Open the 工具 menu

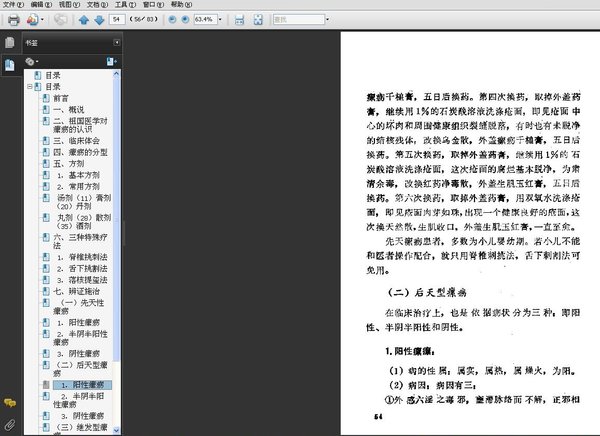[126, 5]
